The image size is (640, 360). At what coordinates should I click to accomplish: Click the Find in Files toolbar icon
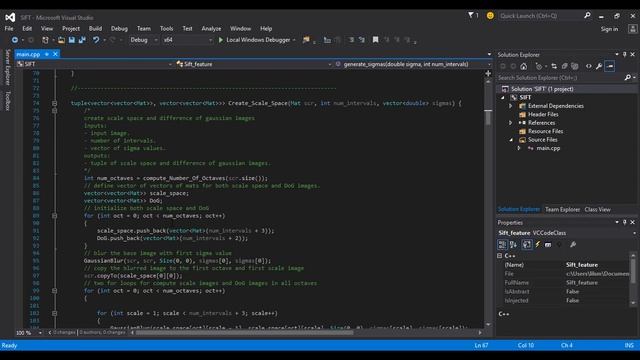tap(306, 40)
